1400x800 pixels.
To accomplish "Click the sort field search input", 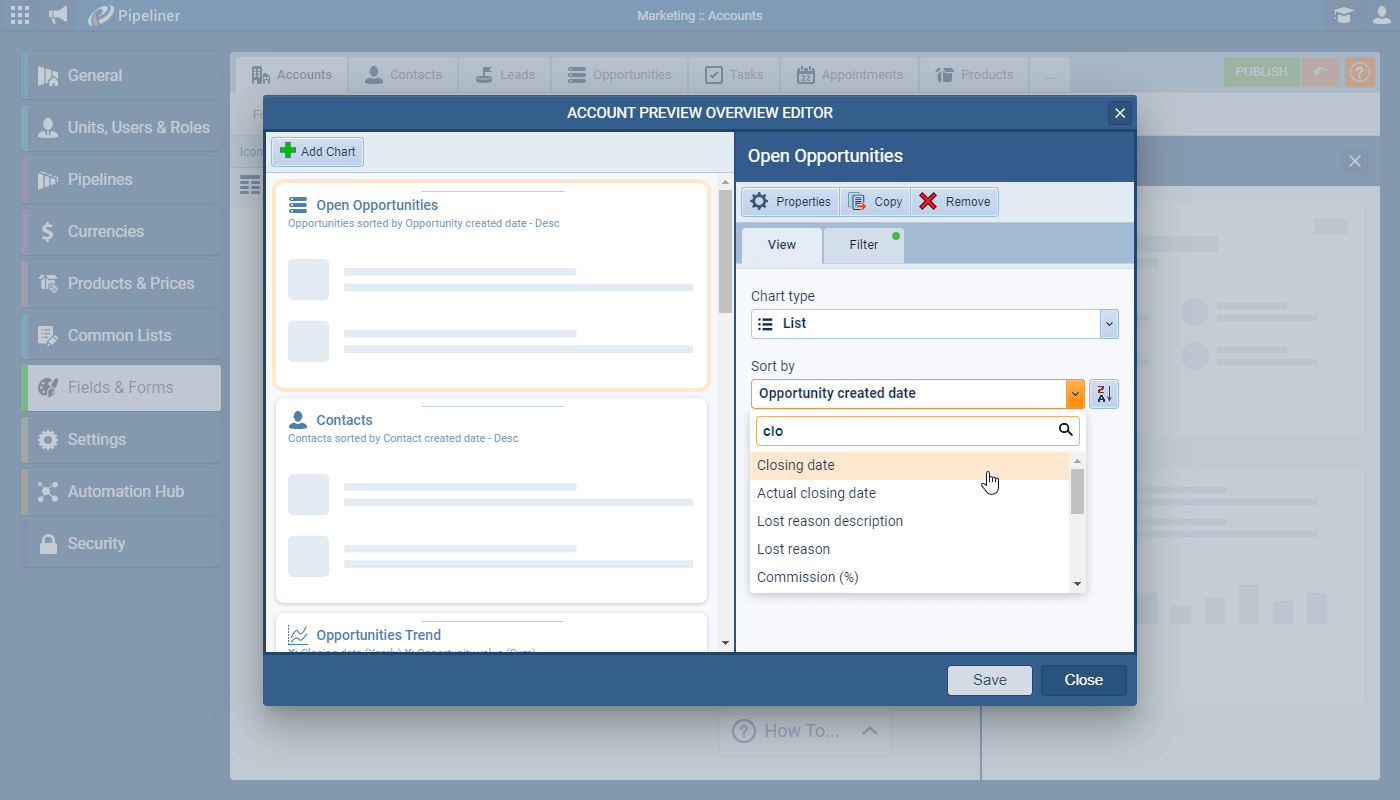I will 905,431.
